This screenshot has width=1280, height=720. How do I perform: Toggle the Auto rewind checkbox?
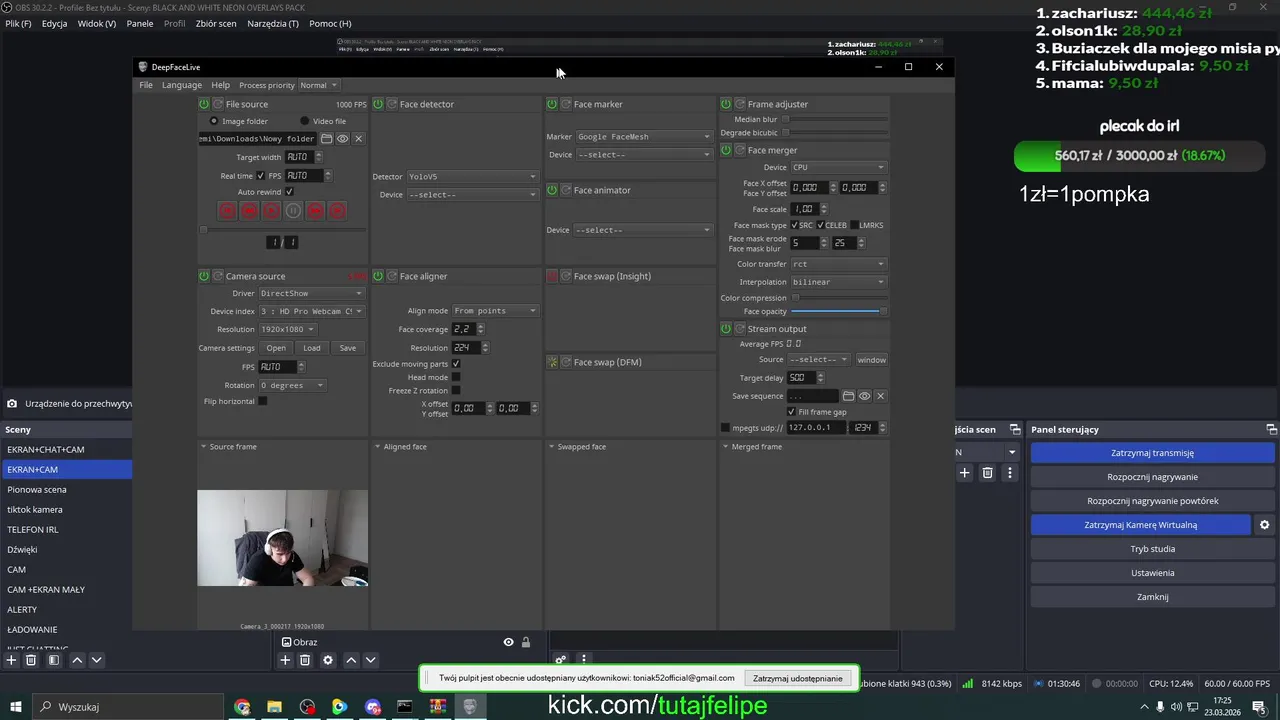289,192
